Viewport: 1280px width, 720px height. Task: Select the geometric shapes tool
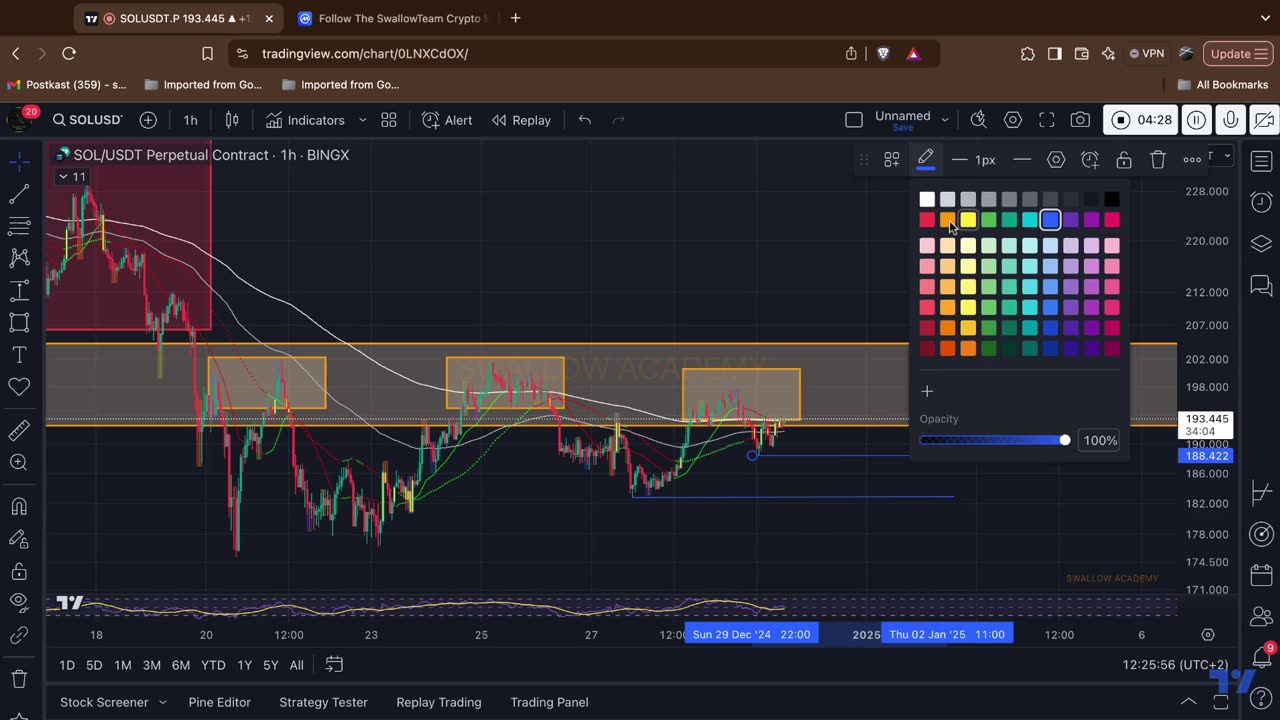click(19, 322)
